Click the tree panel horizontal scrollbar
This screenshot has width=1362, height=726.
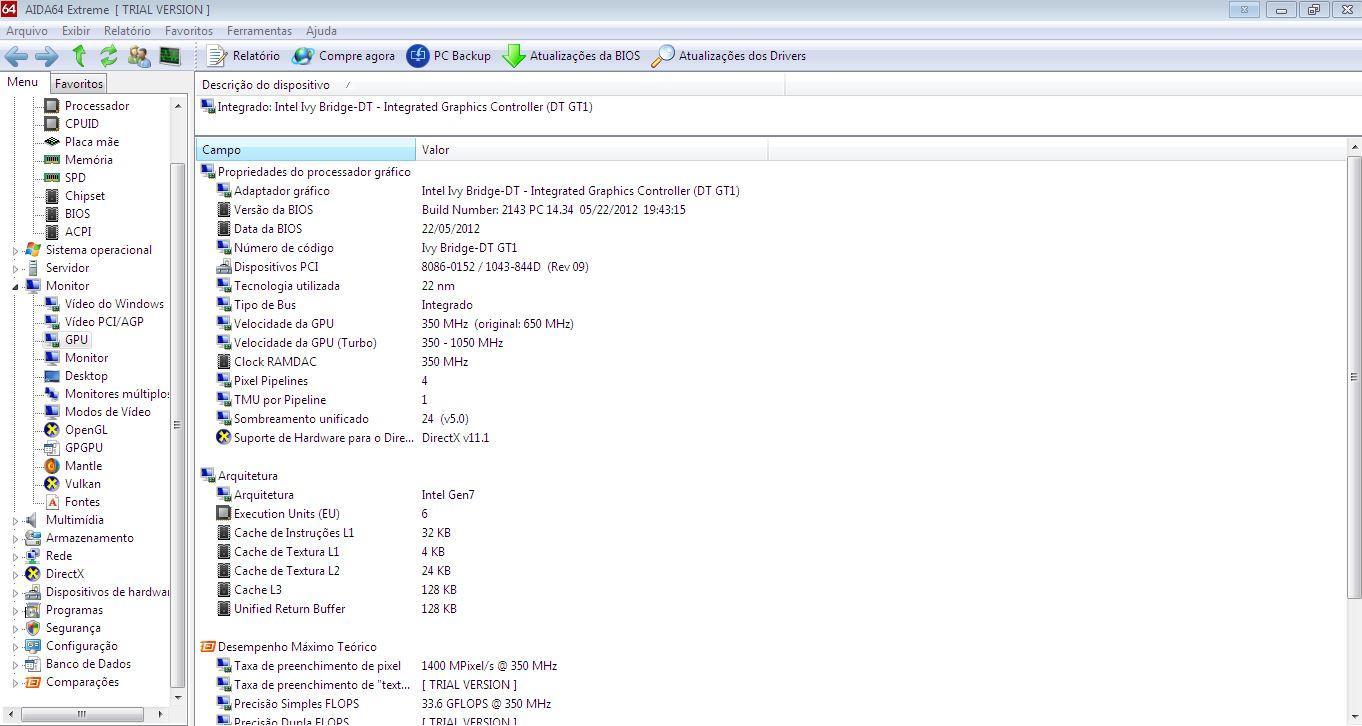pyautogui.click(x=81, y=714)
